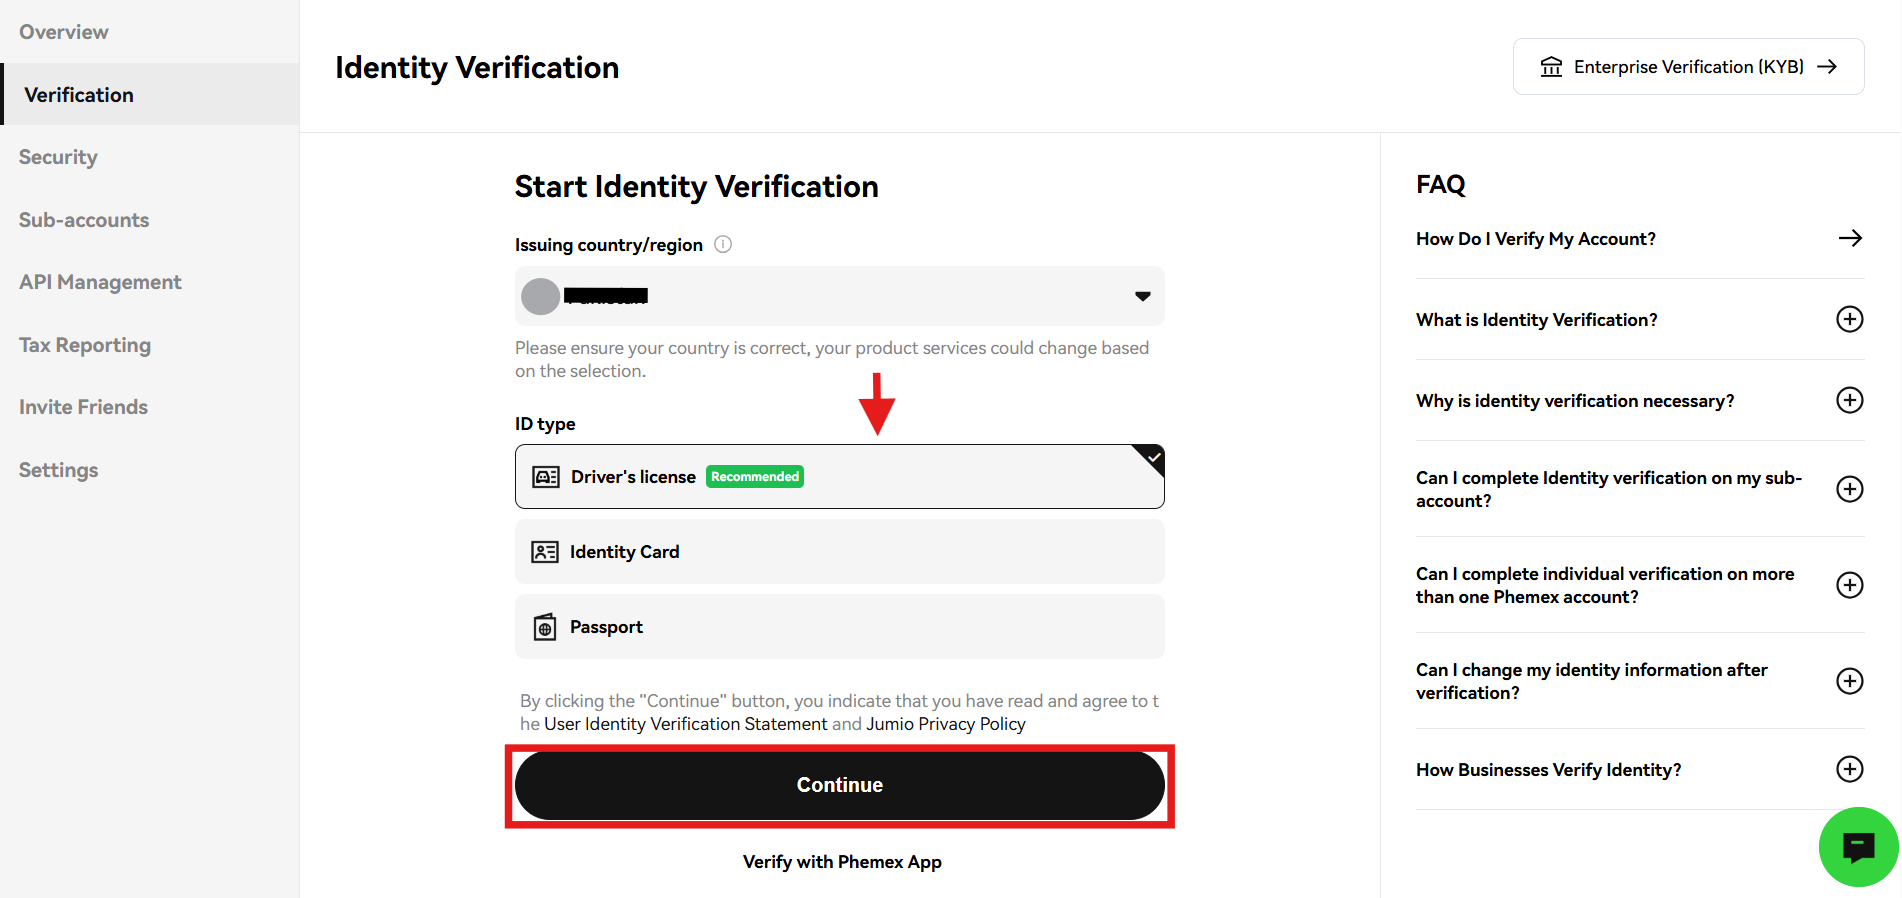
Task: Click the bank icon on Enterprise Verification
Action: point(1551,66)
